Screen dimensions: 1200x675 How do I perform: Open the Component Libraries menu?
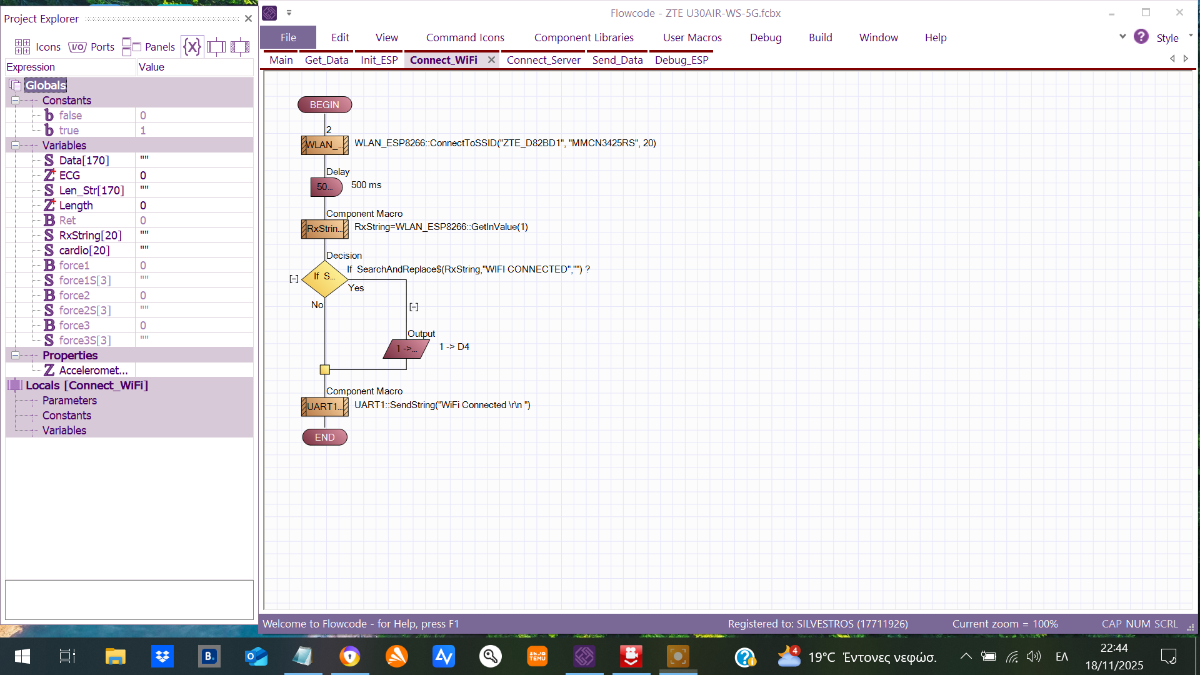pos(583,37)
